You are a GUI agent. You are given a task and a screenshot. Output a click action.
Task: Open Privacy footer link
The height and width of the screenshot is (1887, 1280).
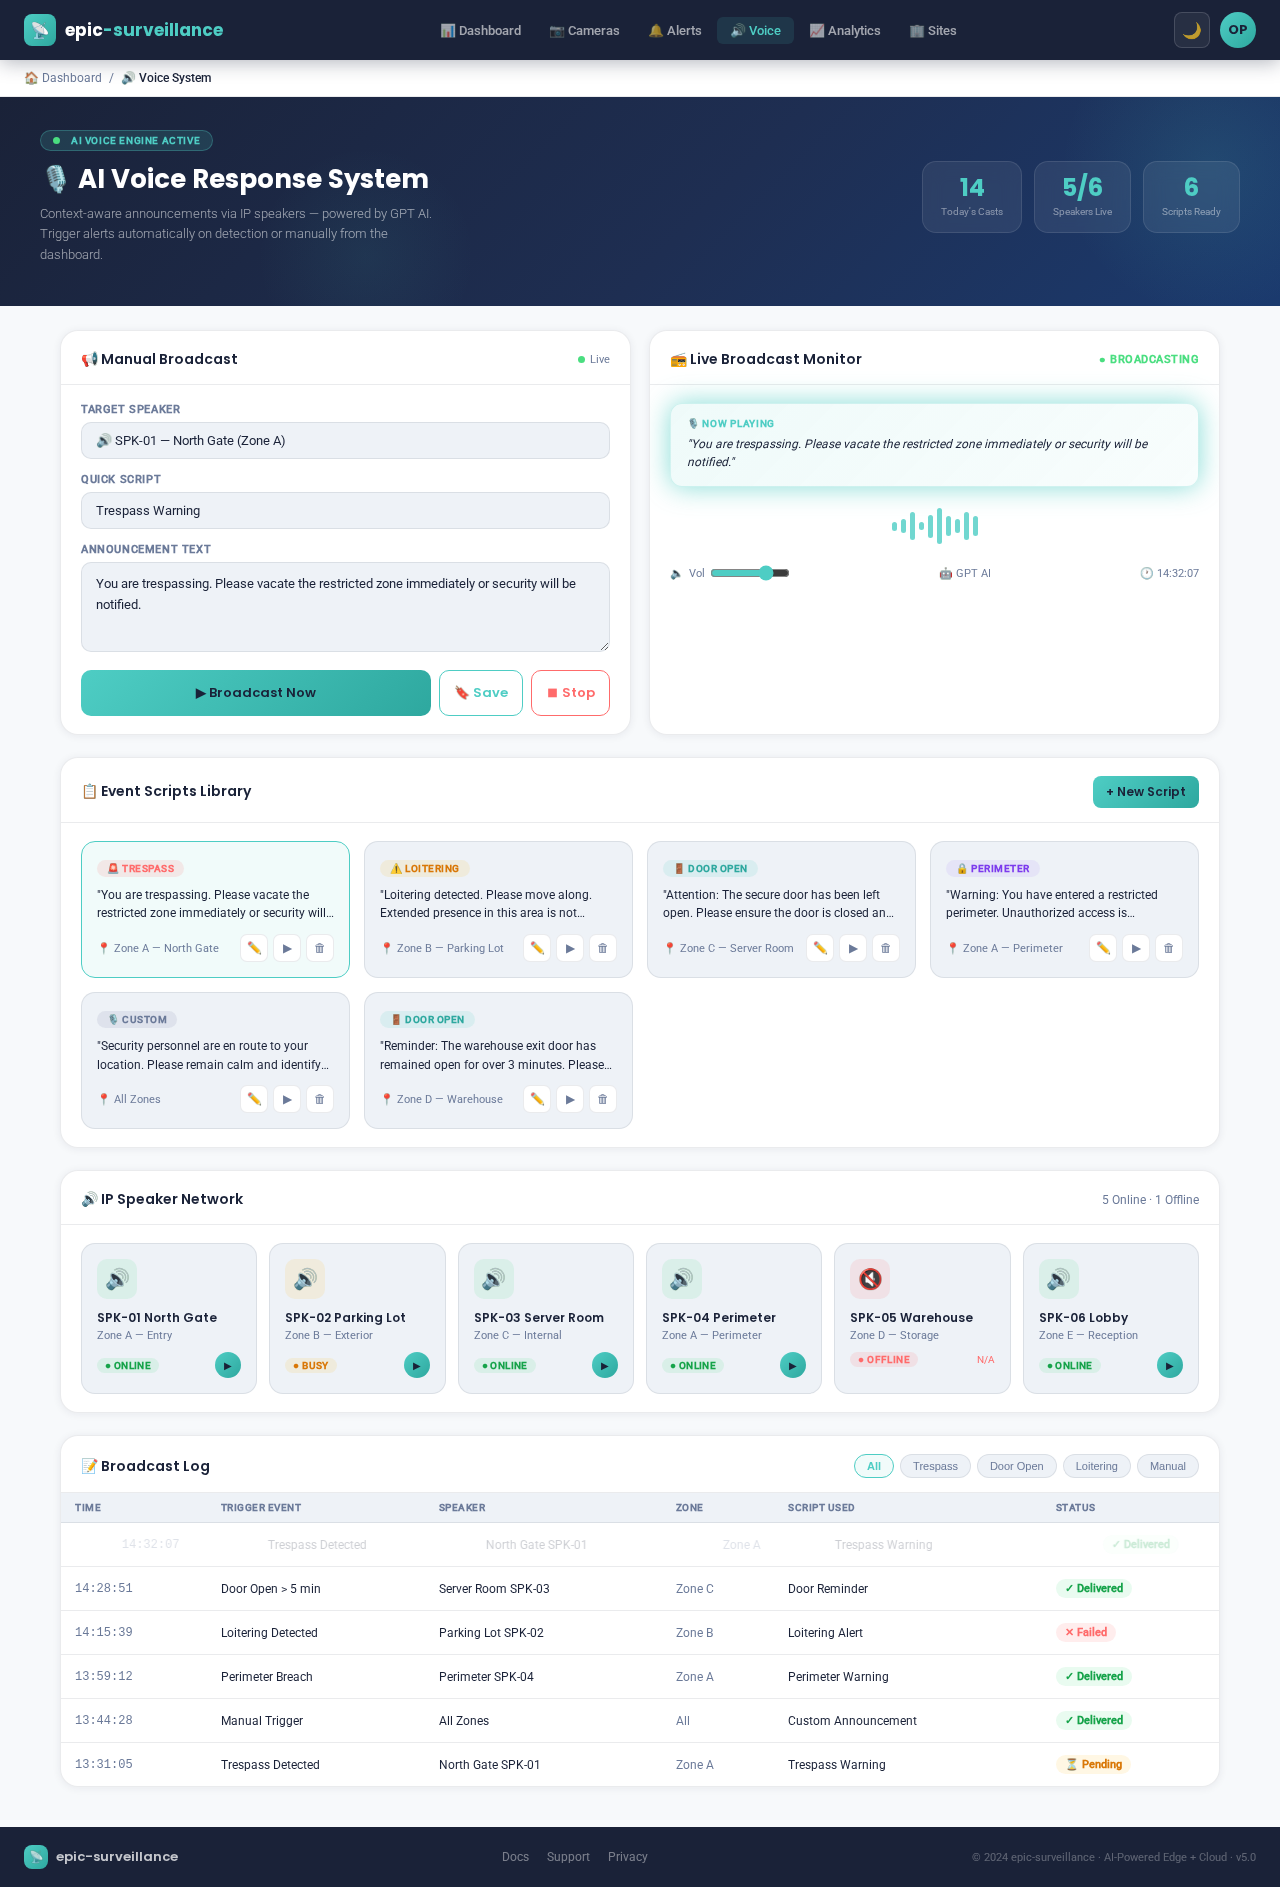[628, 1857]
